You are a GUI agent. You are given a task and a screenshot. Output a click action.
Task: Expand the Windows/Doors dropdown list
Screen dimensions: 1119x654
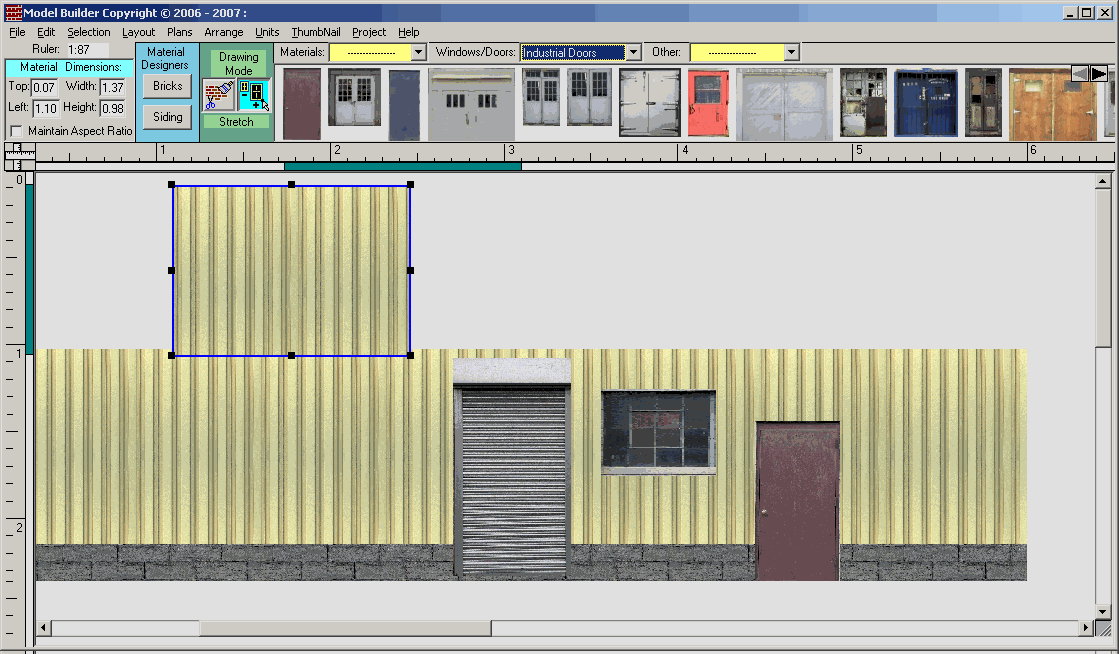633,52
